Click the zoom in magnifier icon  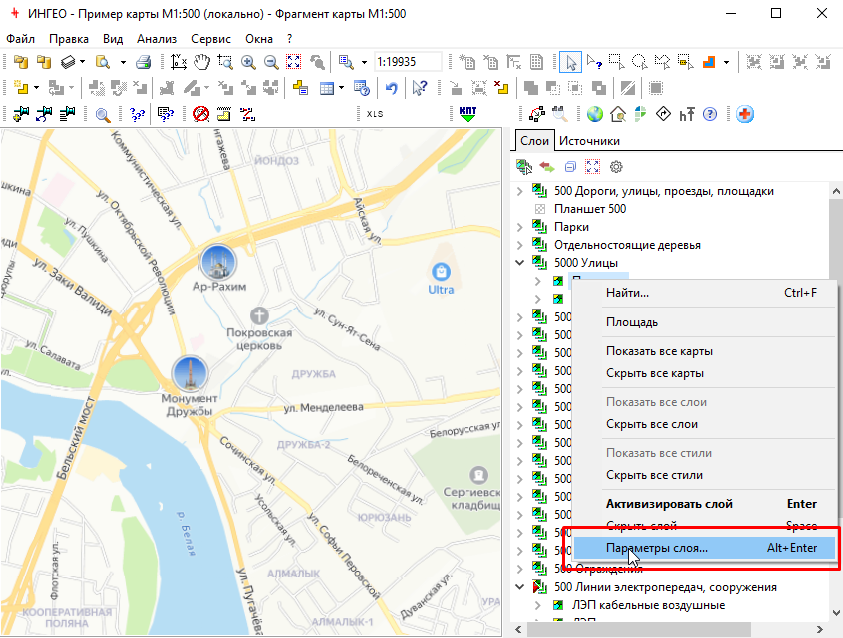(248, 62)
